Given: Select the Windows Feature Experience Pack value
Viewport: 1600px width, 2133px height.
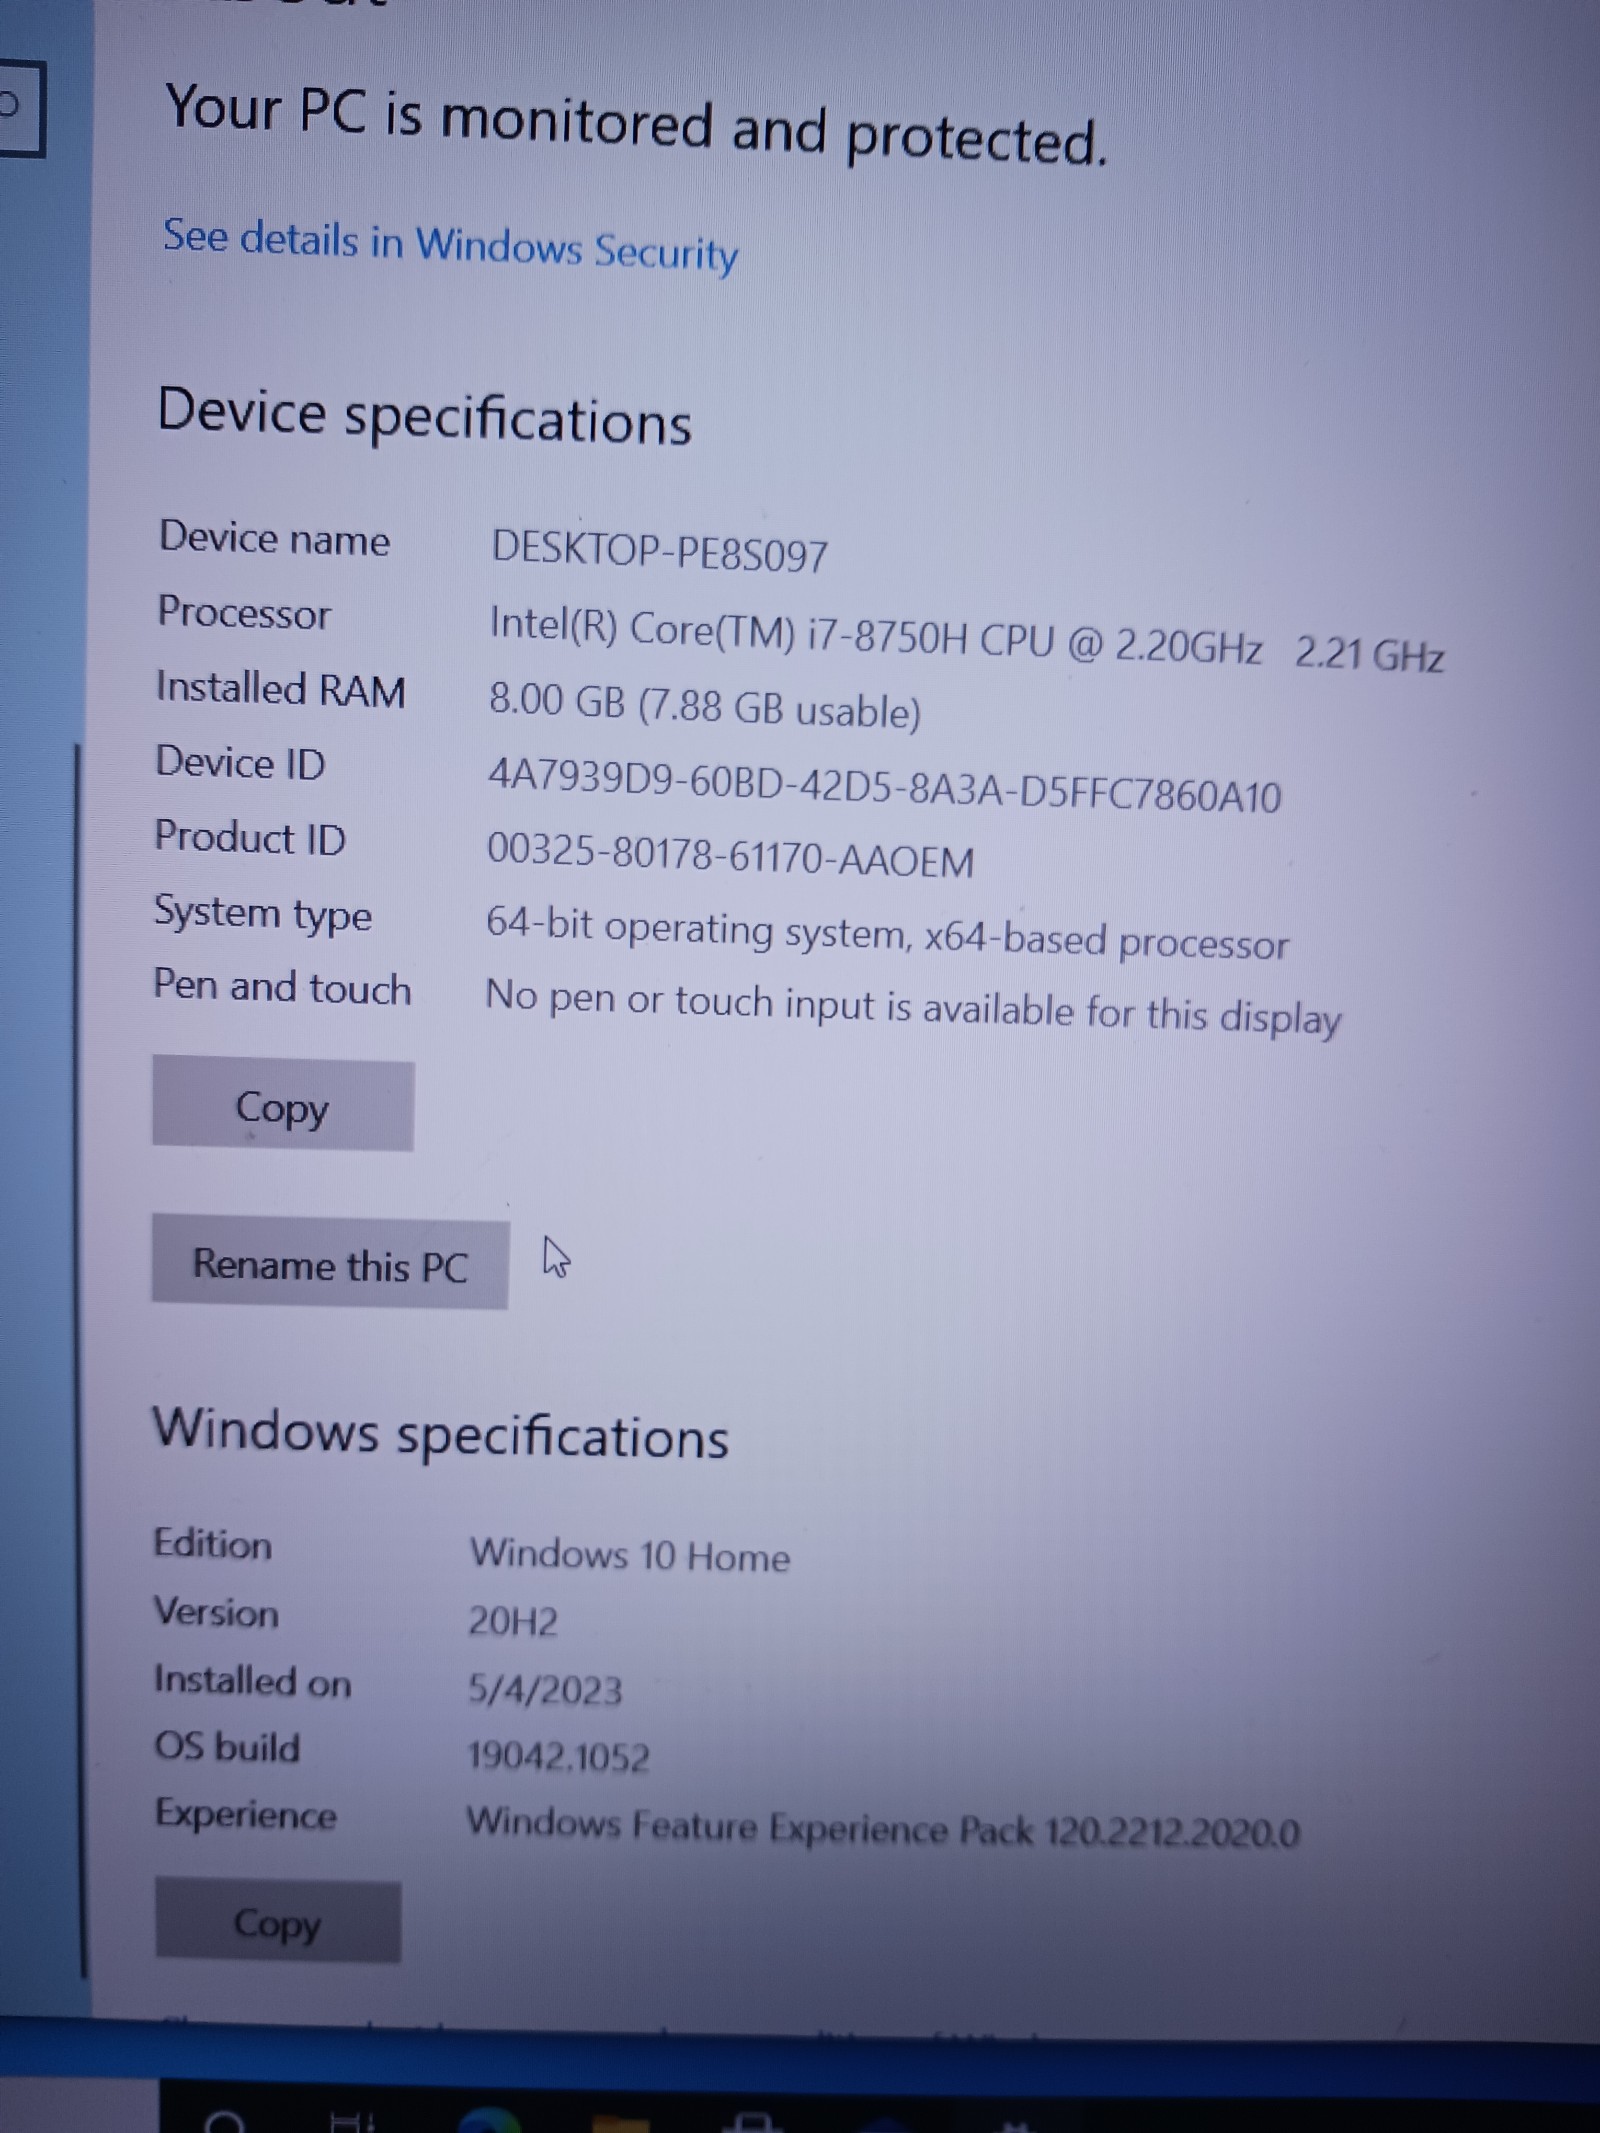Looking at the screenshot, I should click(883, 1828).
